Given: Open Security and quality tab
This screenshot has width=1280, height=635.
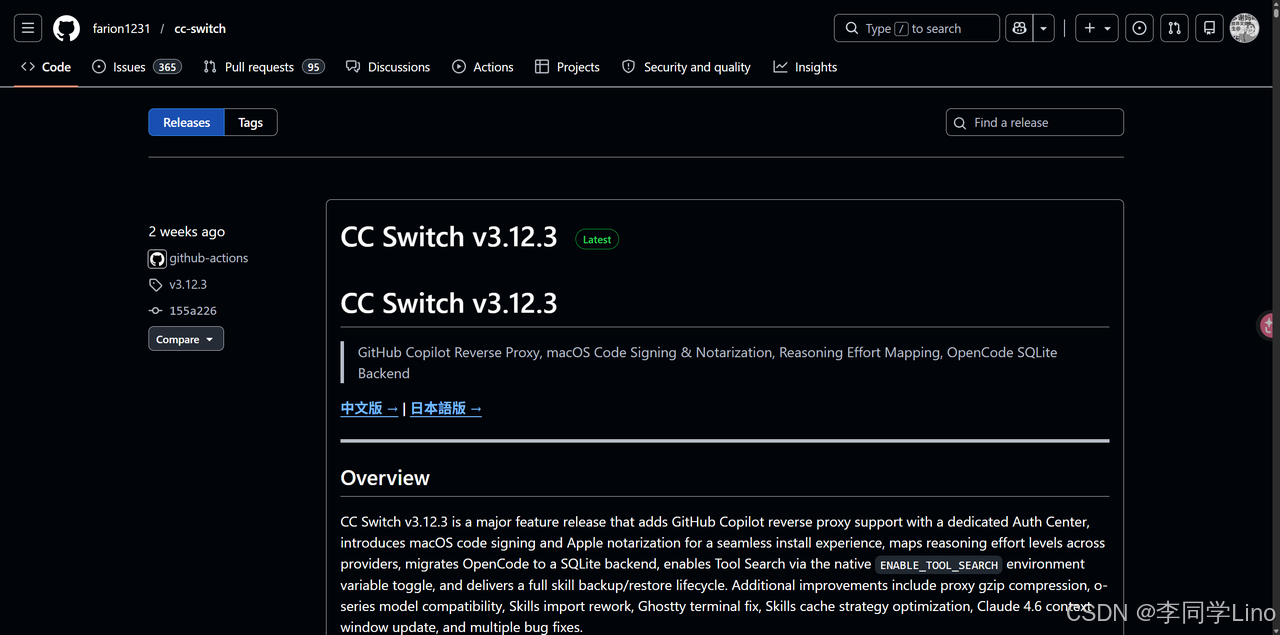Looking at the screenshot, I should pos(686,67).
